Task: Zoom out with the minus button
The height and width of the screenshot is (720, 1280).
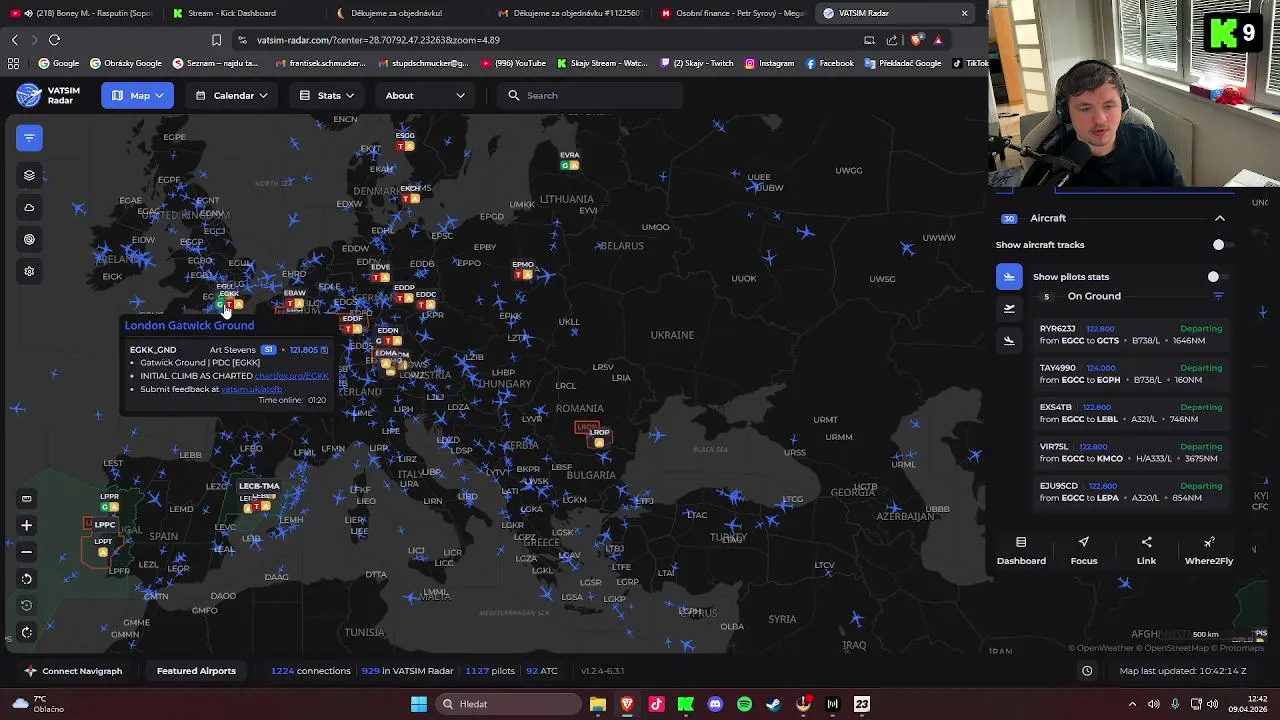Action: point(27,552)
